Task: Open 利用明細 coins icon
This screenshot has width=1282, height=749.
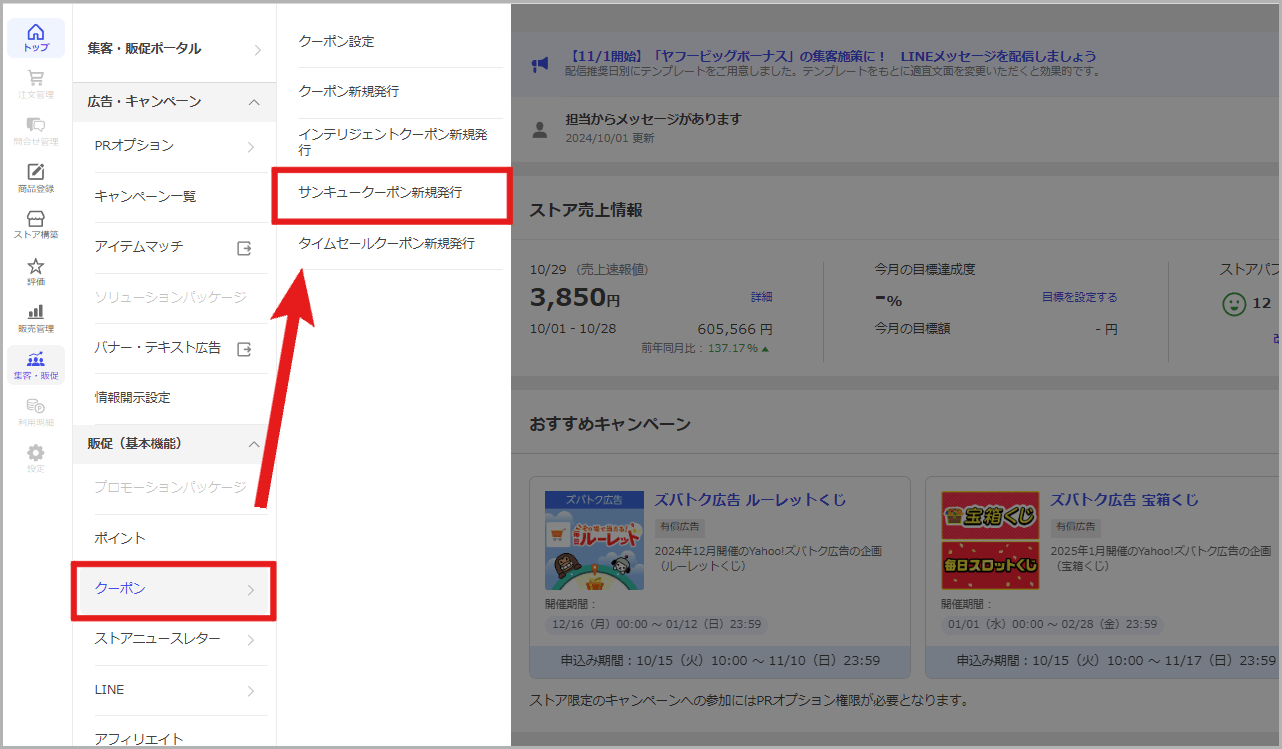Action: point(36,412)
